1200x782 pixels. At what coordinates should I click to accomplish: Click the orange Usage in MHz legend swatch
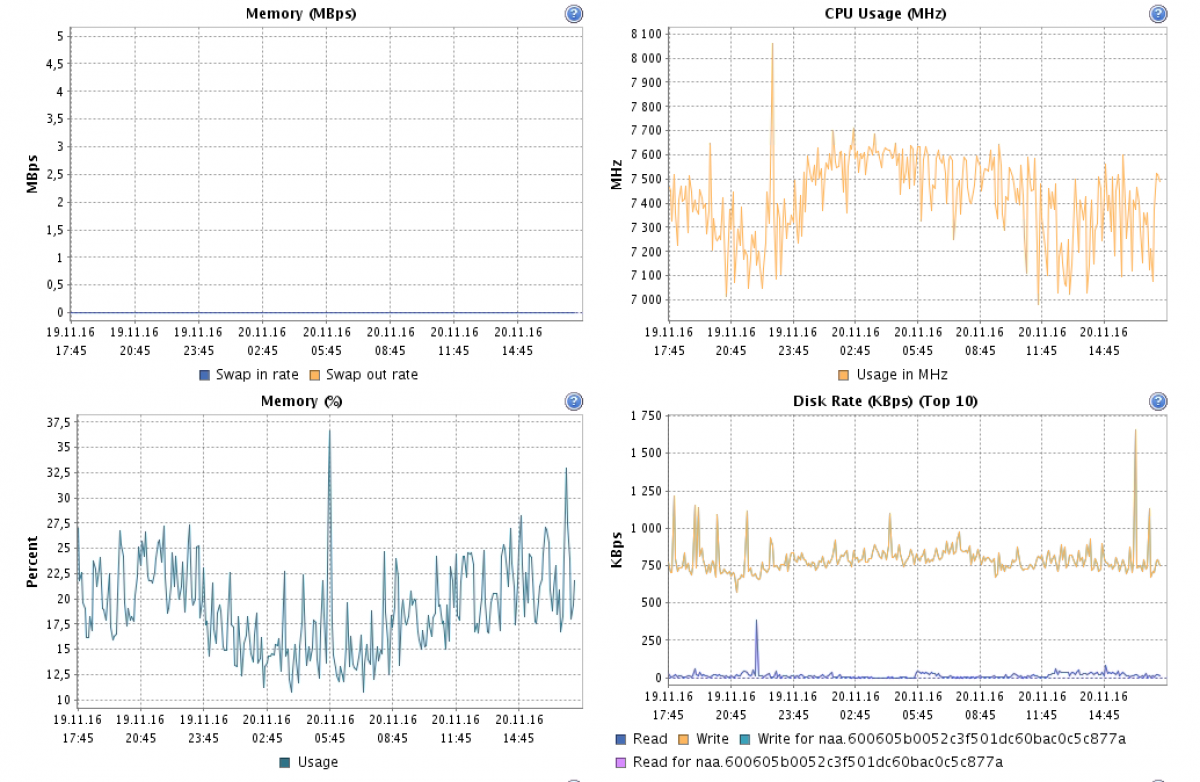[843, 375]
